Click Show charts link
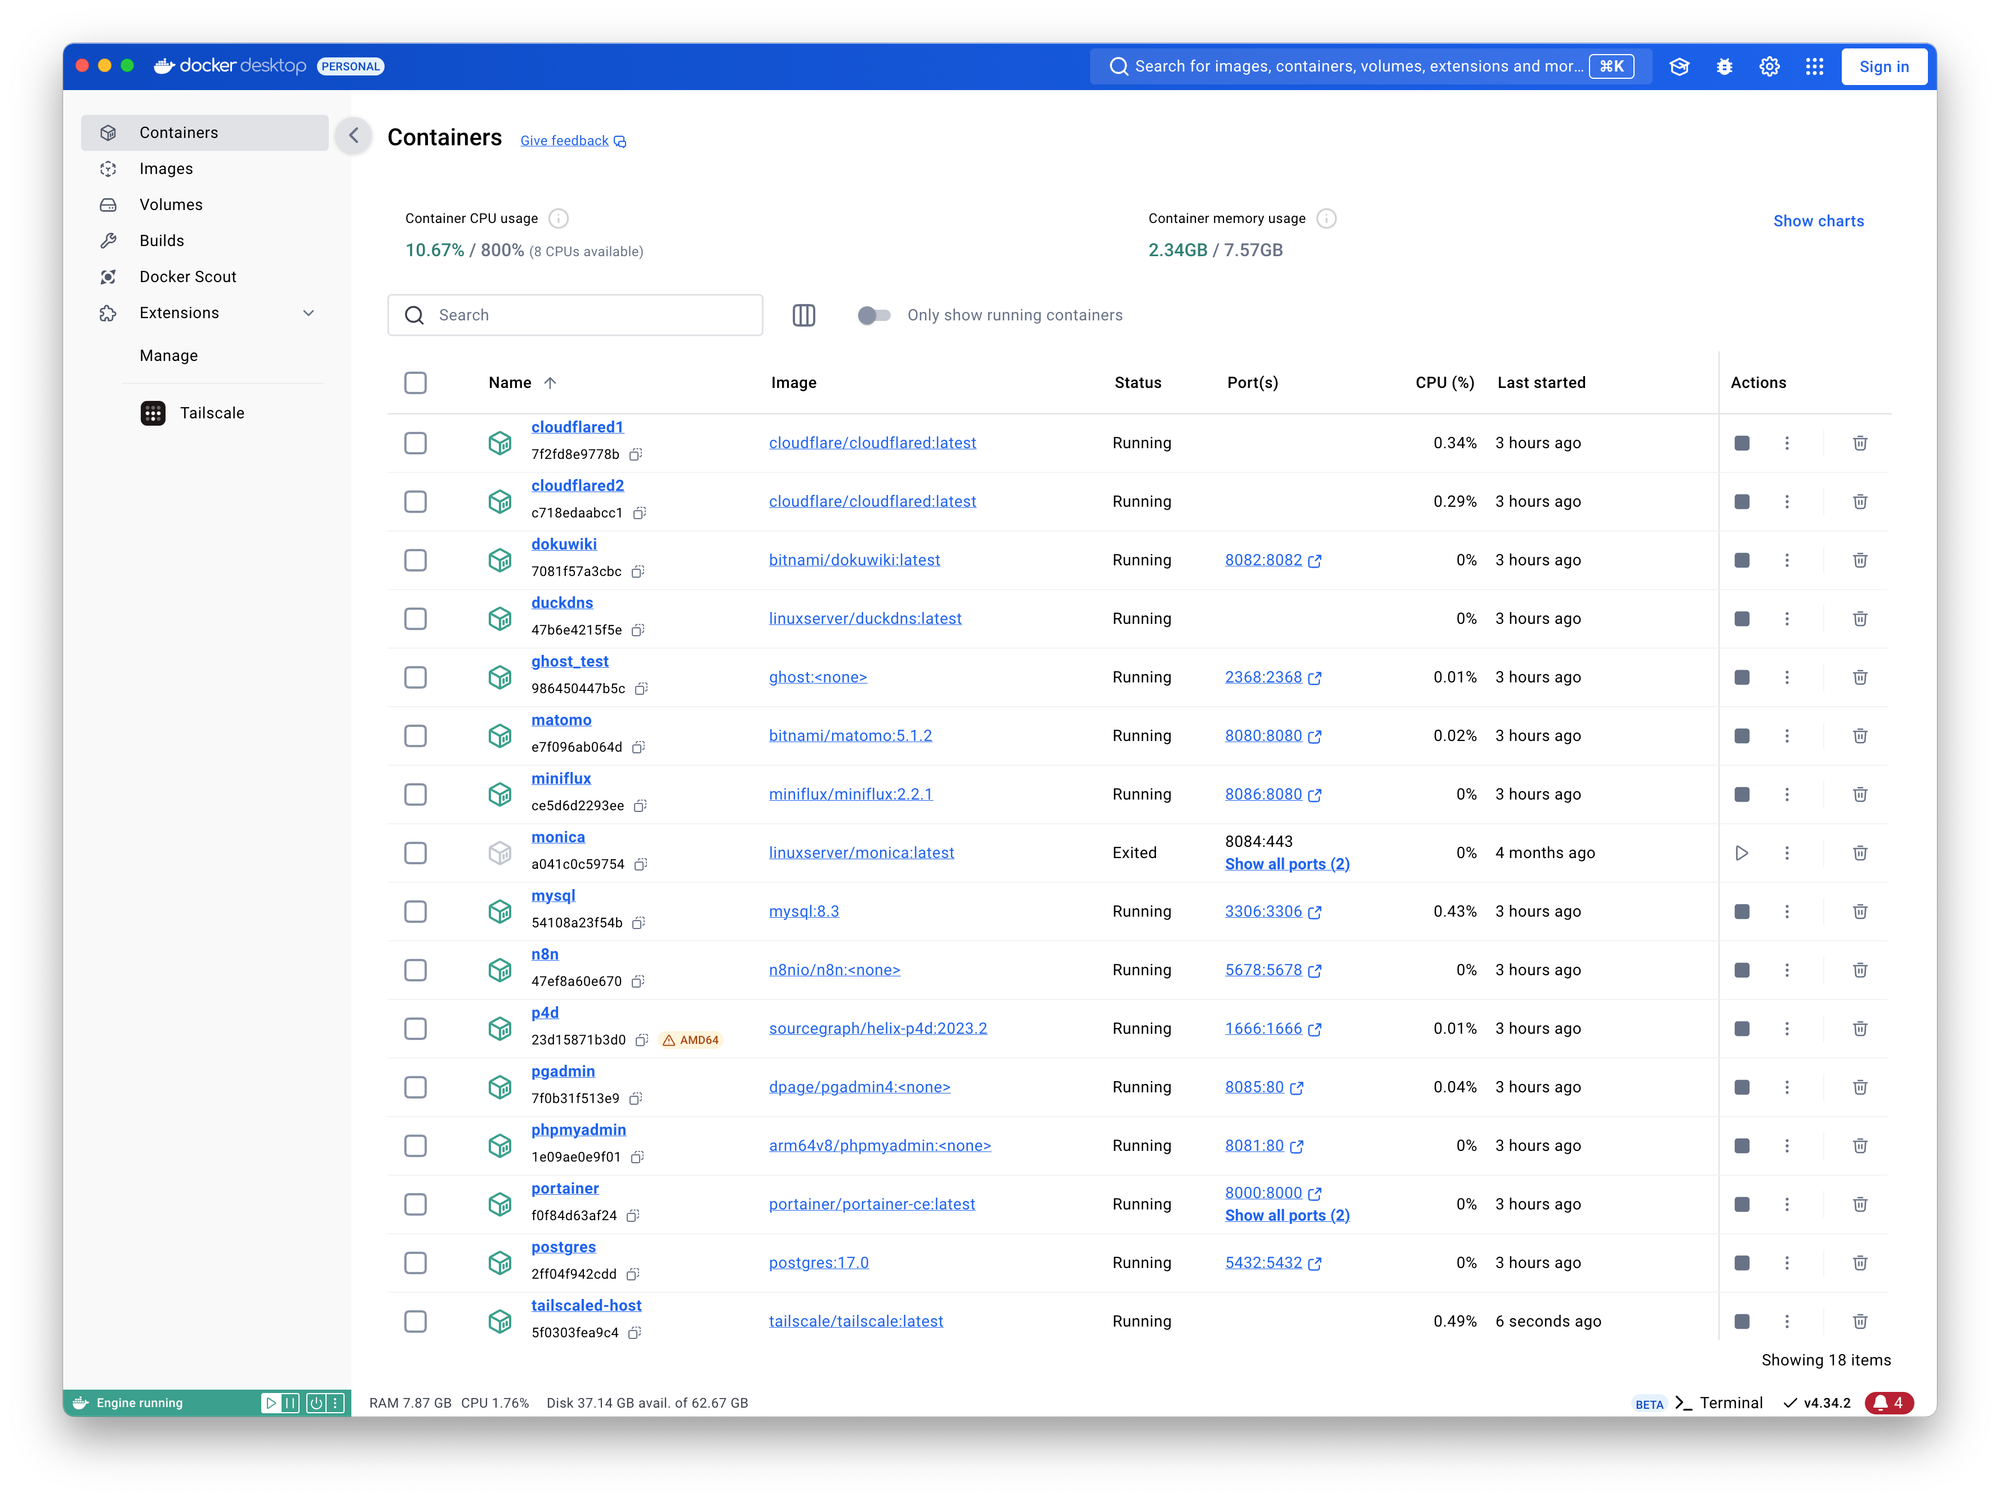 [1818, 221]
